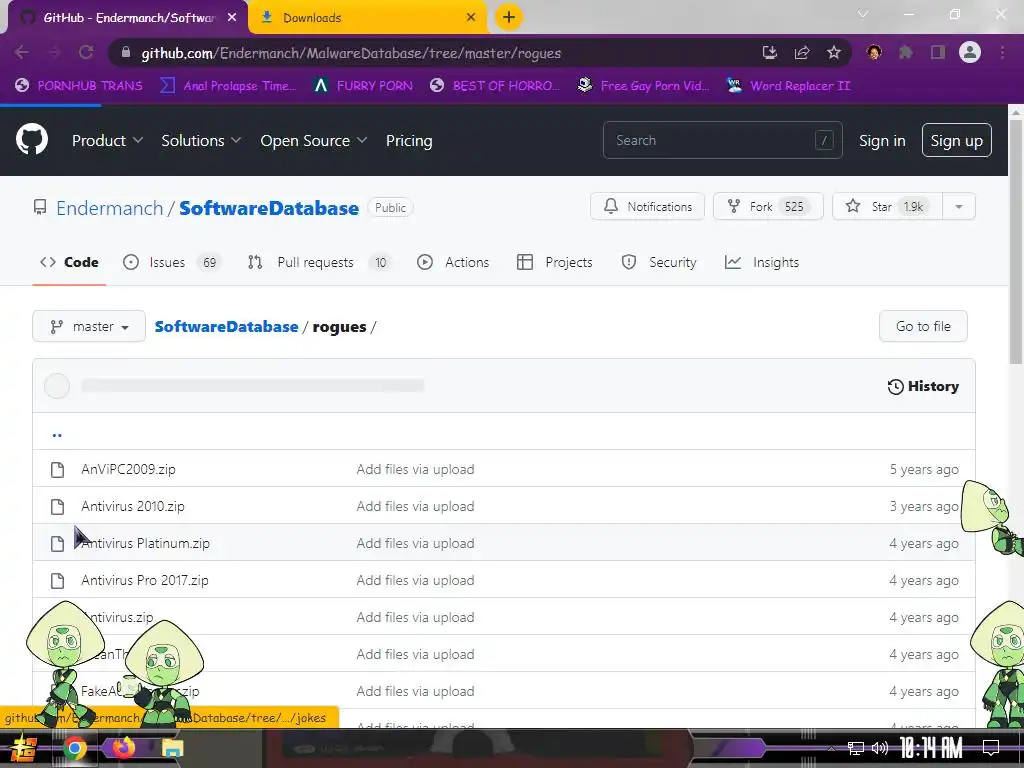The height and width of the screenshot is (768, 1024).
Task: Go to parent directory via double dots
Action: coord(57,434)
